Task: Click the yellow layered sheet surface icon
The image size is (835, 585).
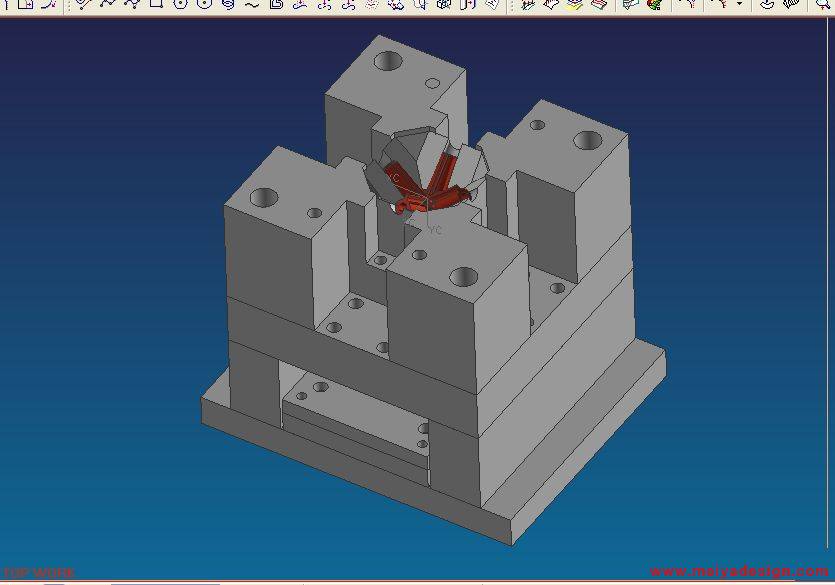Action: tap(575, 5)
